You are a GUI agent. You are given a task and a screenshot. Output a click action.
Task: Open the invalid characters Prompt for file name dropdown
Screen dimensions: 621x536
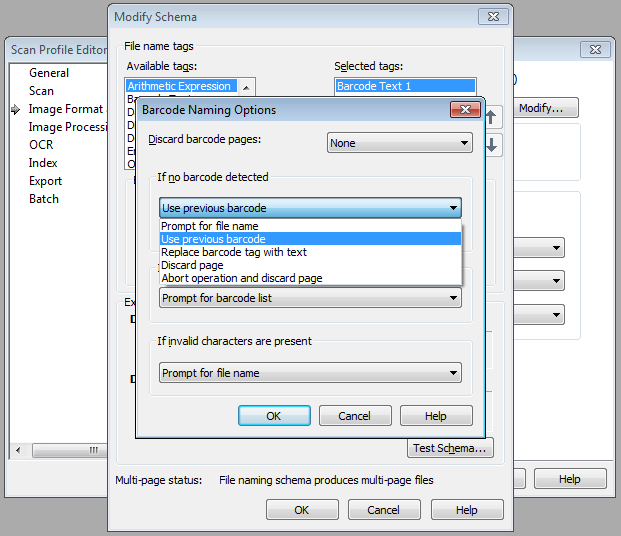tap(310, 373)
